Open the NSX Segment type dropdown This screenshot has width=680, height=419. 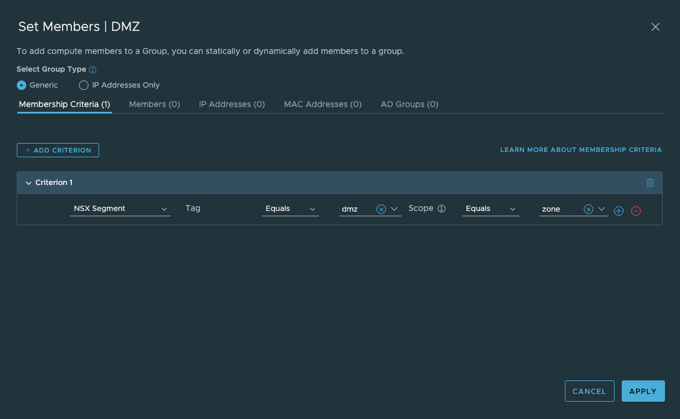pos(120,209)
